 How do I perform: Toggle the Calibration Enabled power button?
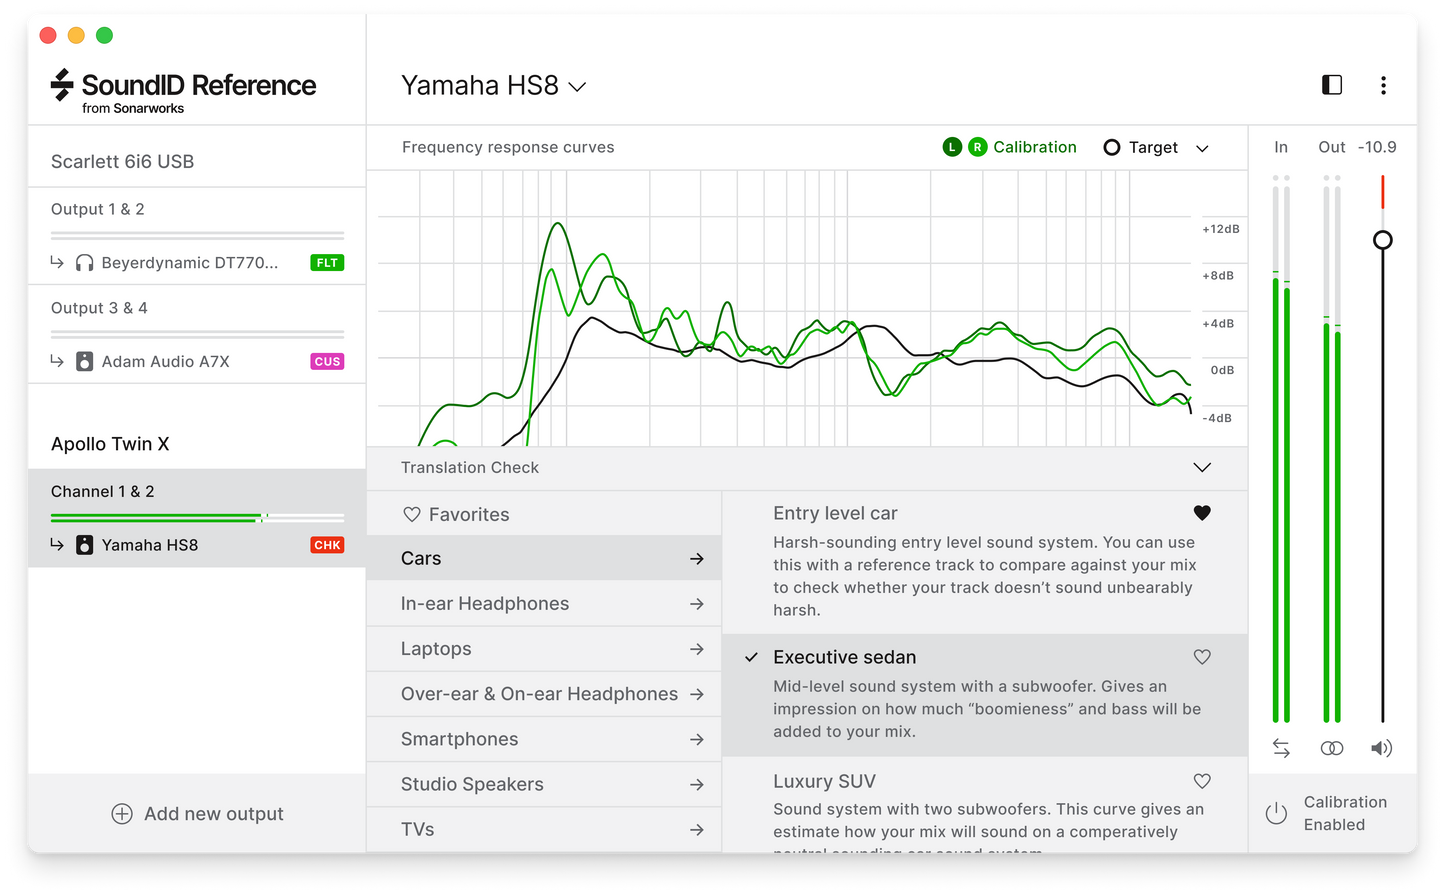[x=1276, y=813]
